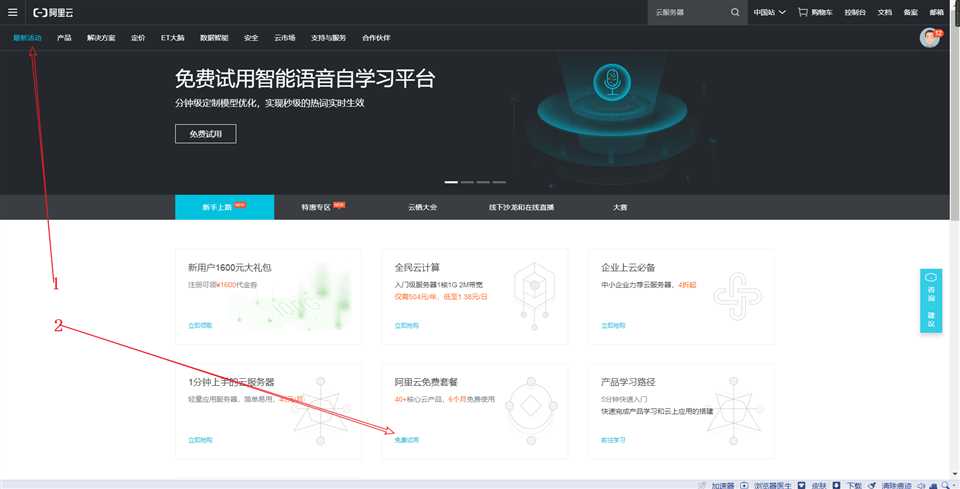The image size is (960, 489).
Task: Click the 1分钟上手的云服务器 card title
Action: (231, 382)
